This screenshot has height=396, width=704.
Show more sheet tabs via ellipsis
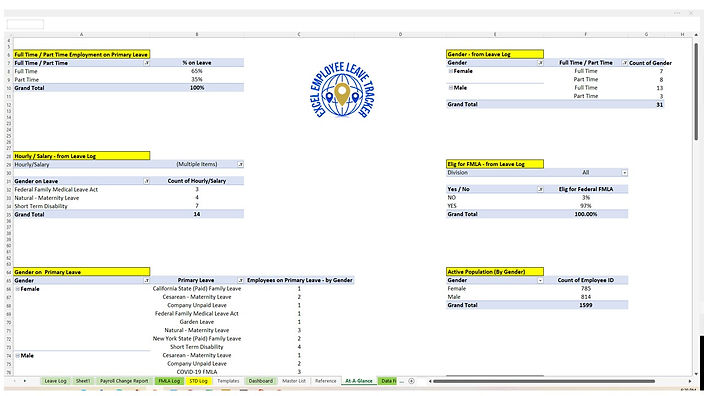pyautogui.click(x=402, y=381)
